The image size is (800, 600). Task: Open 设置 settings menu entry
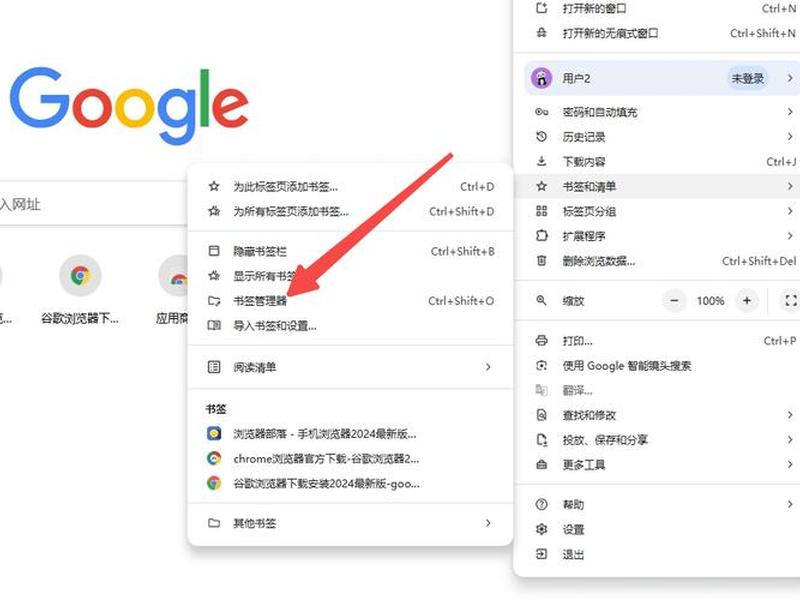(658, 530)
